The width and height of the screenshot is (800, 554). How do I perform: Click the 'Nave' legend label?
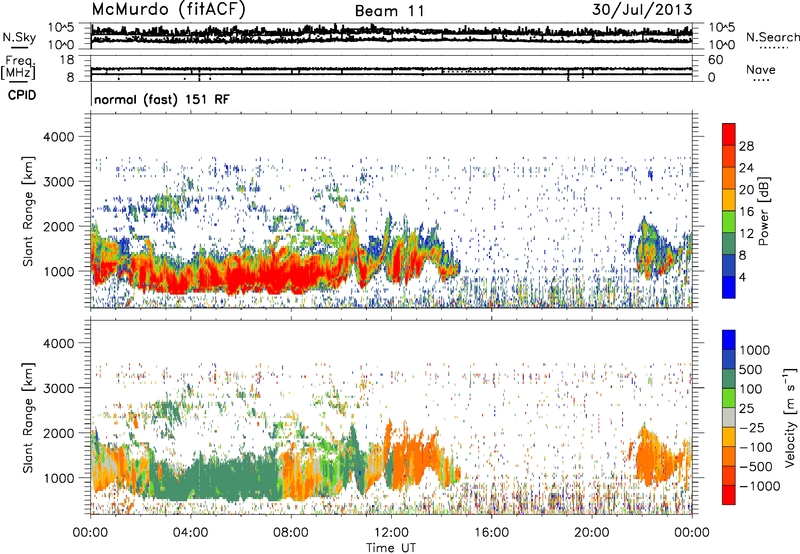click(x=761, y=70)
